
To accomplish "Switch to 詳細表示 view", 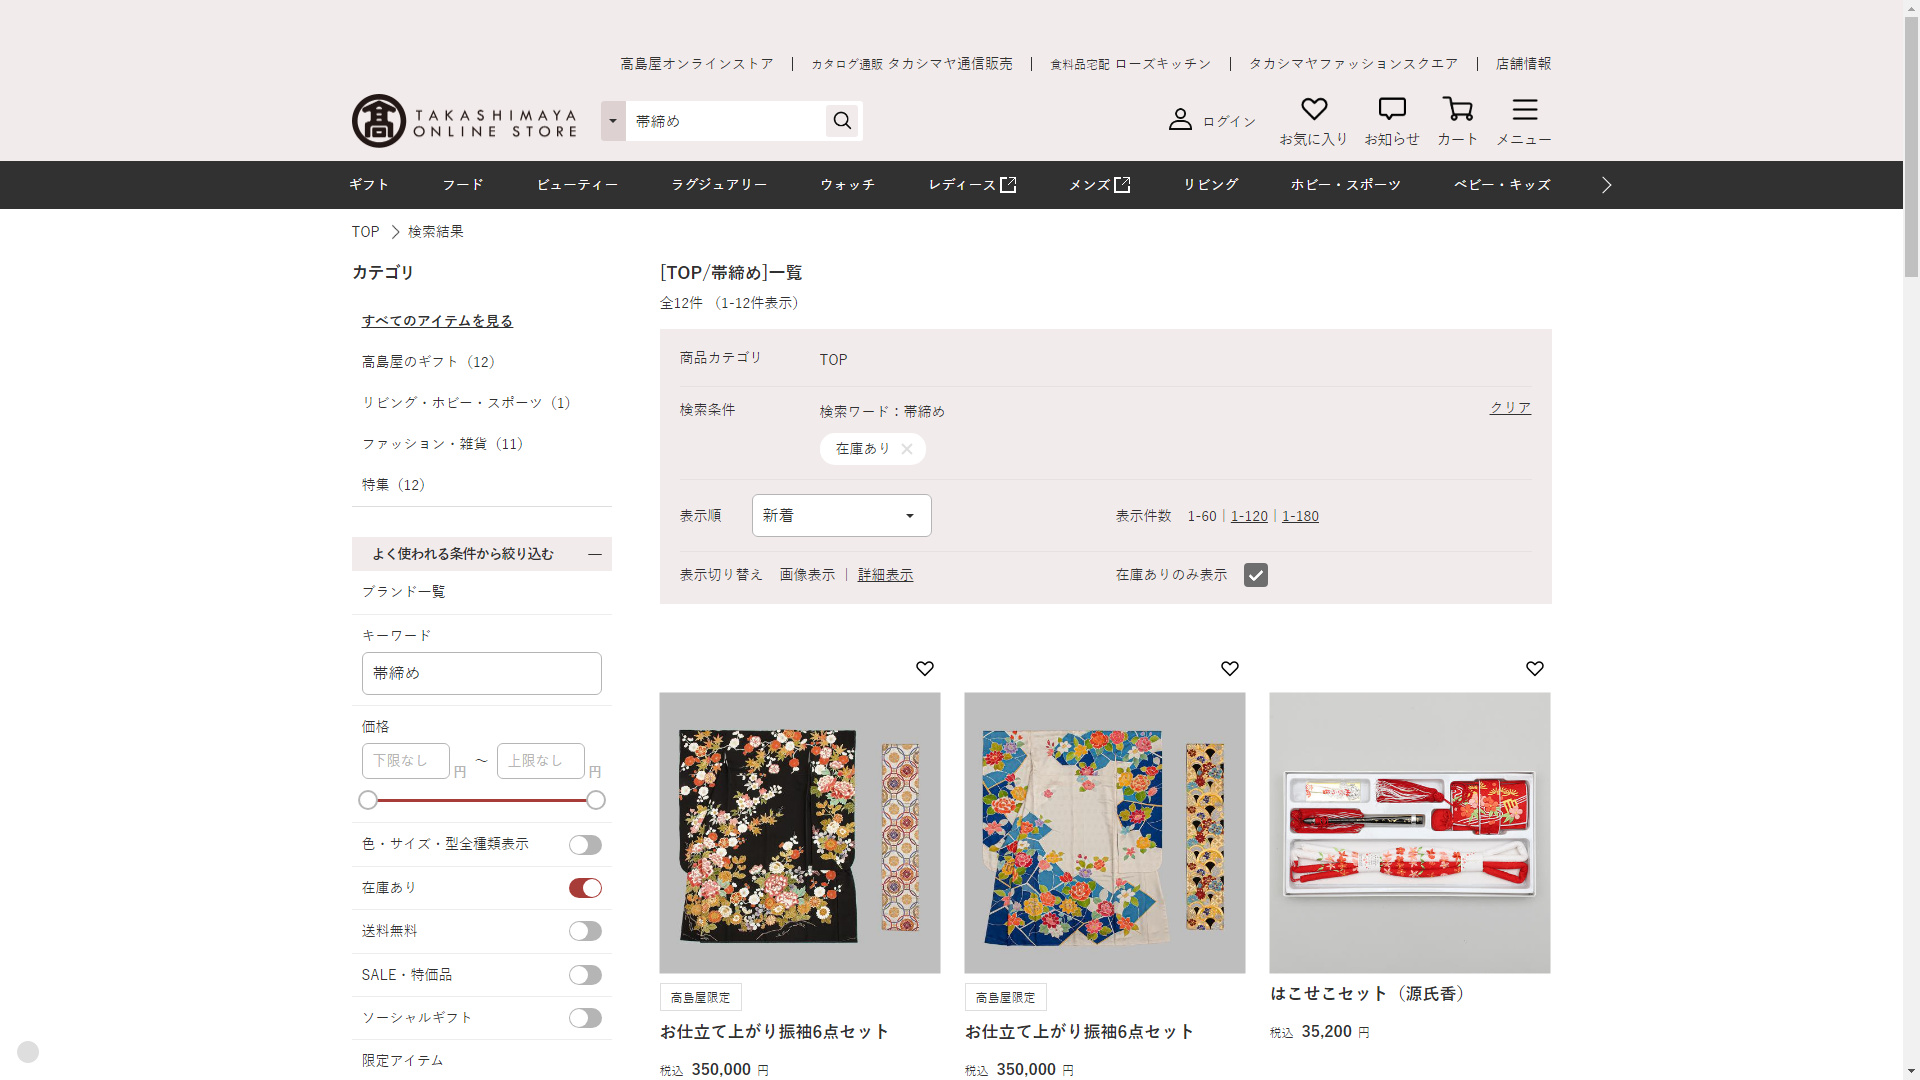I will coord(885,575).
